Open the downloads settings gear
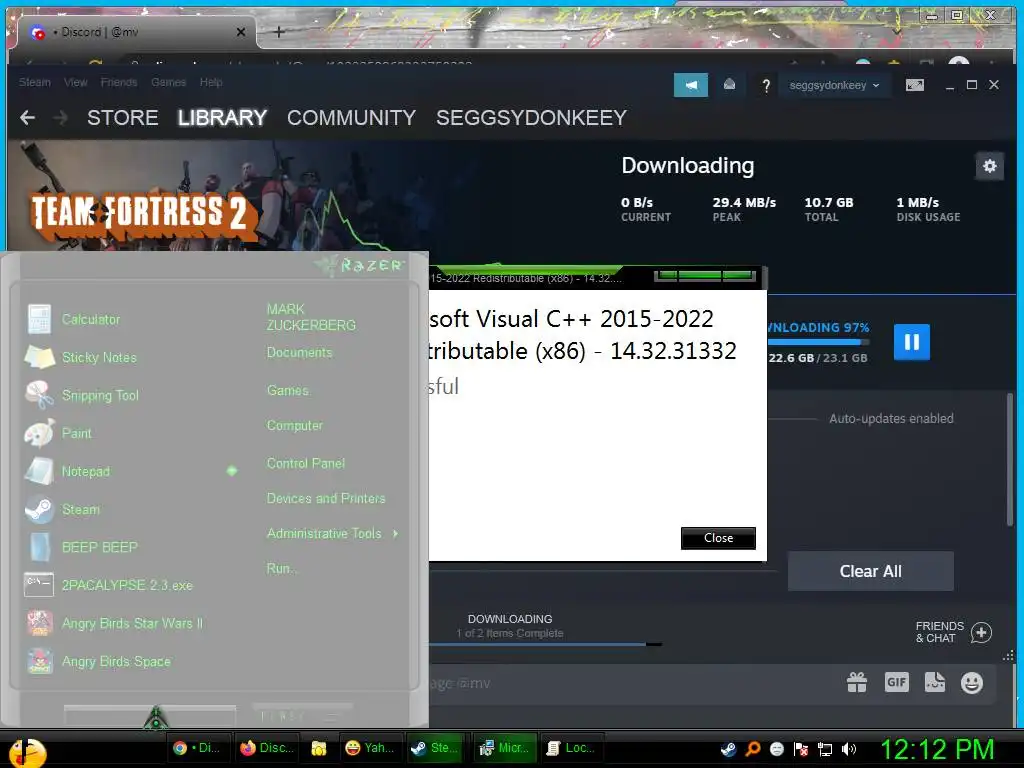 [x=989, y=166]
